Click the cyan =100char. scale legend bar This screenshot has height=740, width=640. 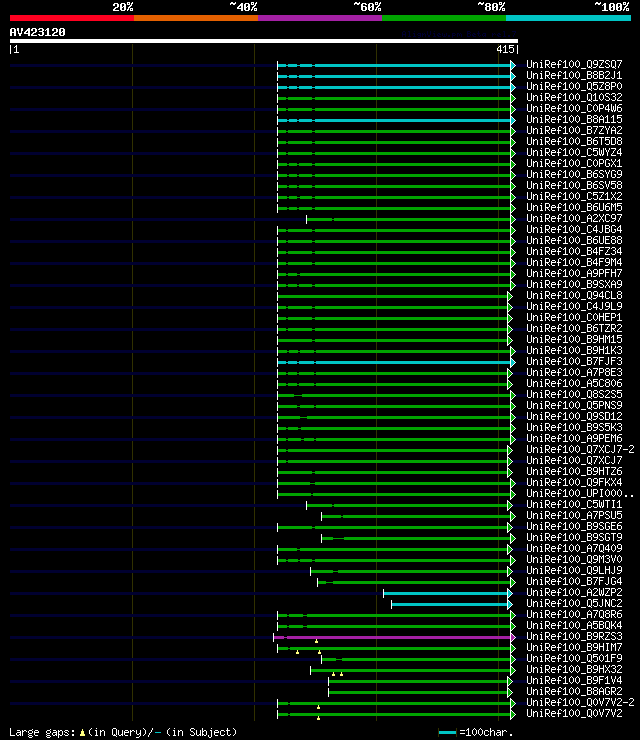click(447, 732)
